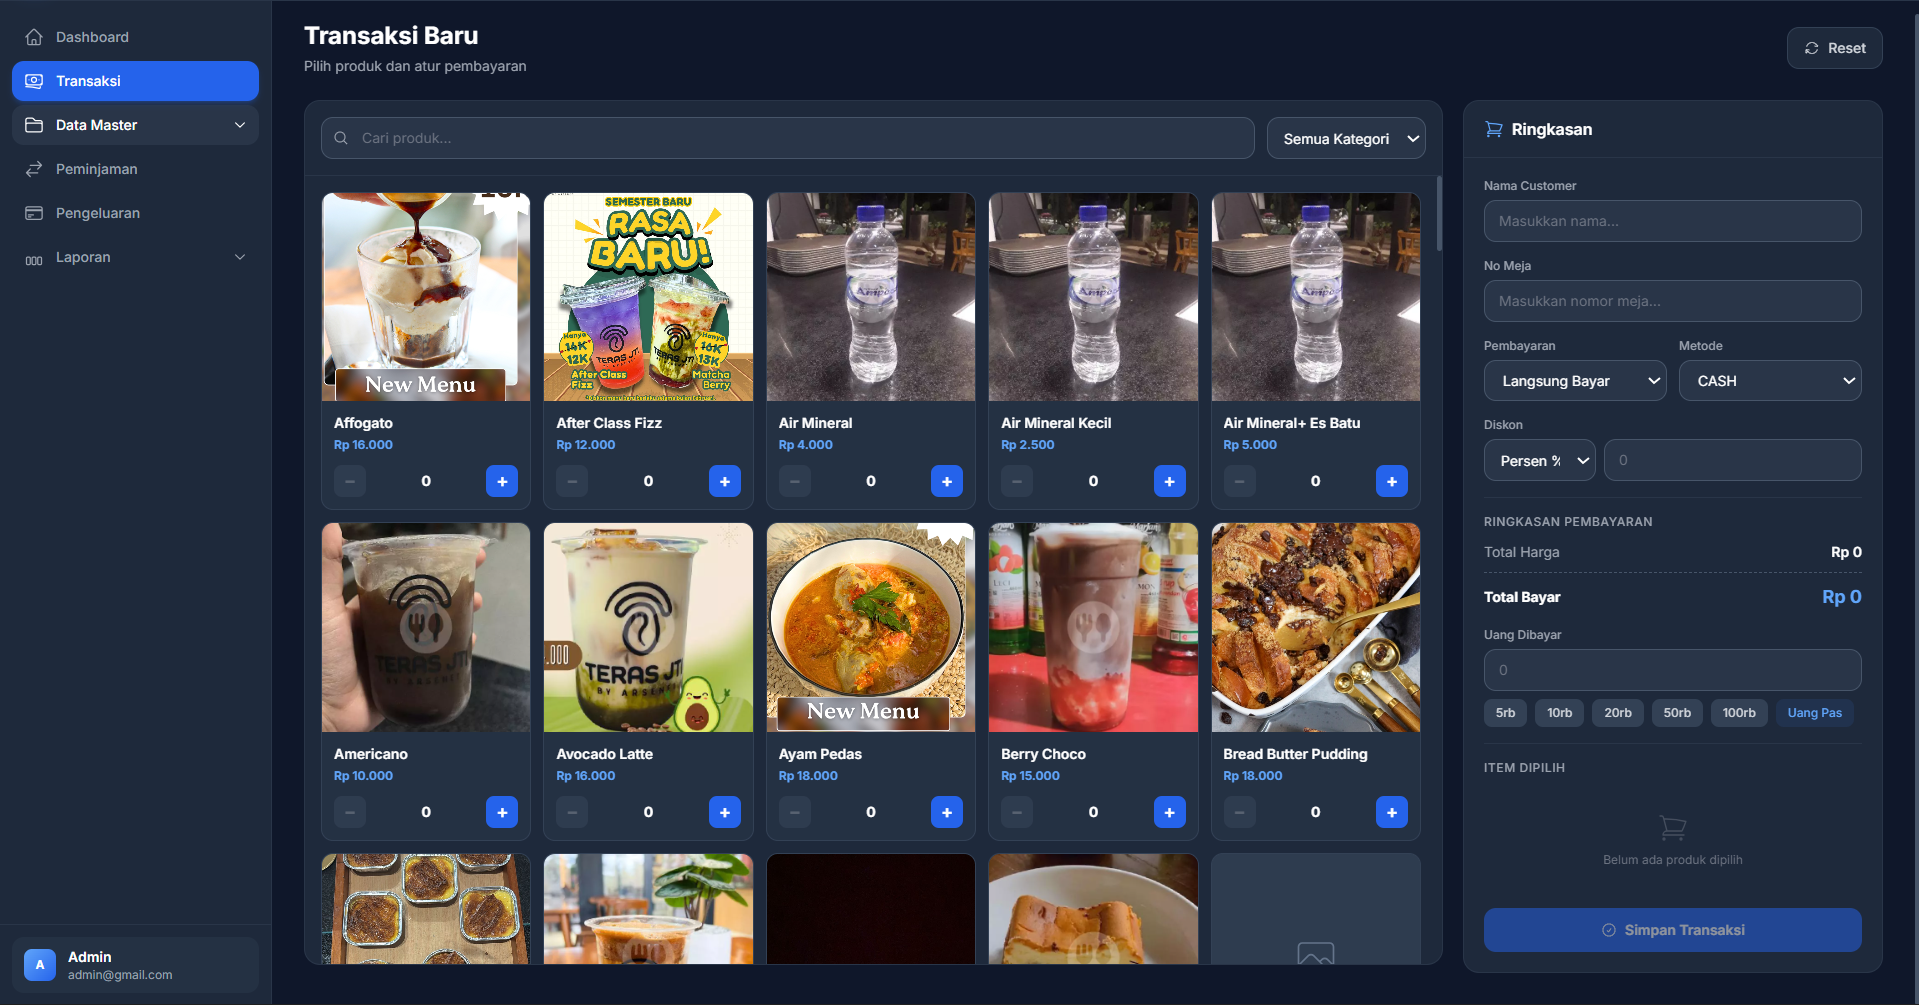Expand the CASH payment method dropdown
1919x1005 pixels.
pos(1769,381)
